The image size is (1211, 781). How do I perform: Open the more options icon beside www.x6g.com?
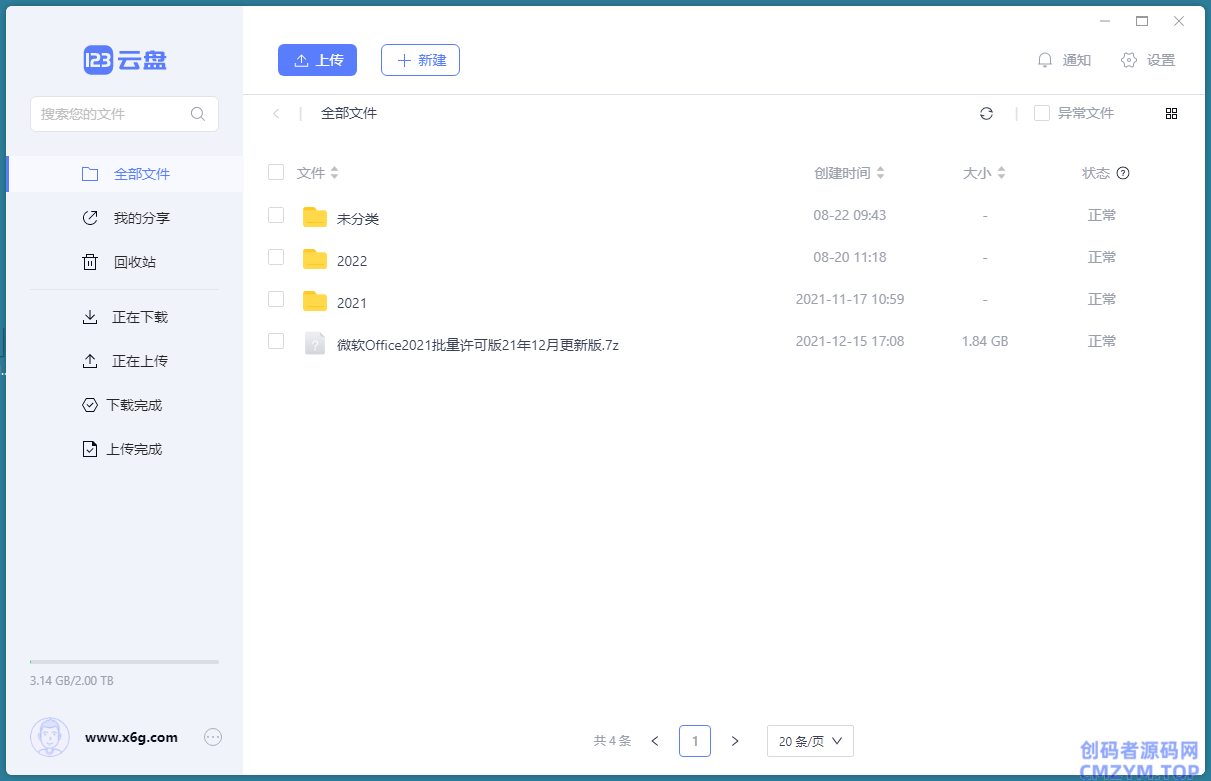coord(213,737)
